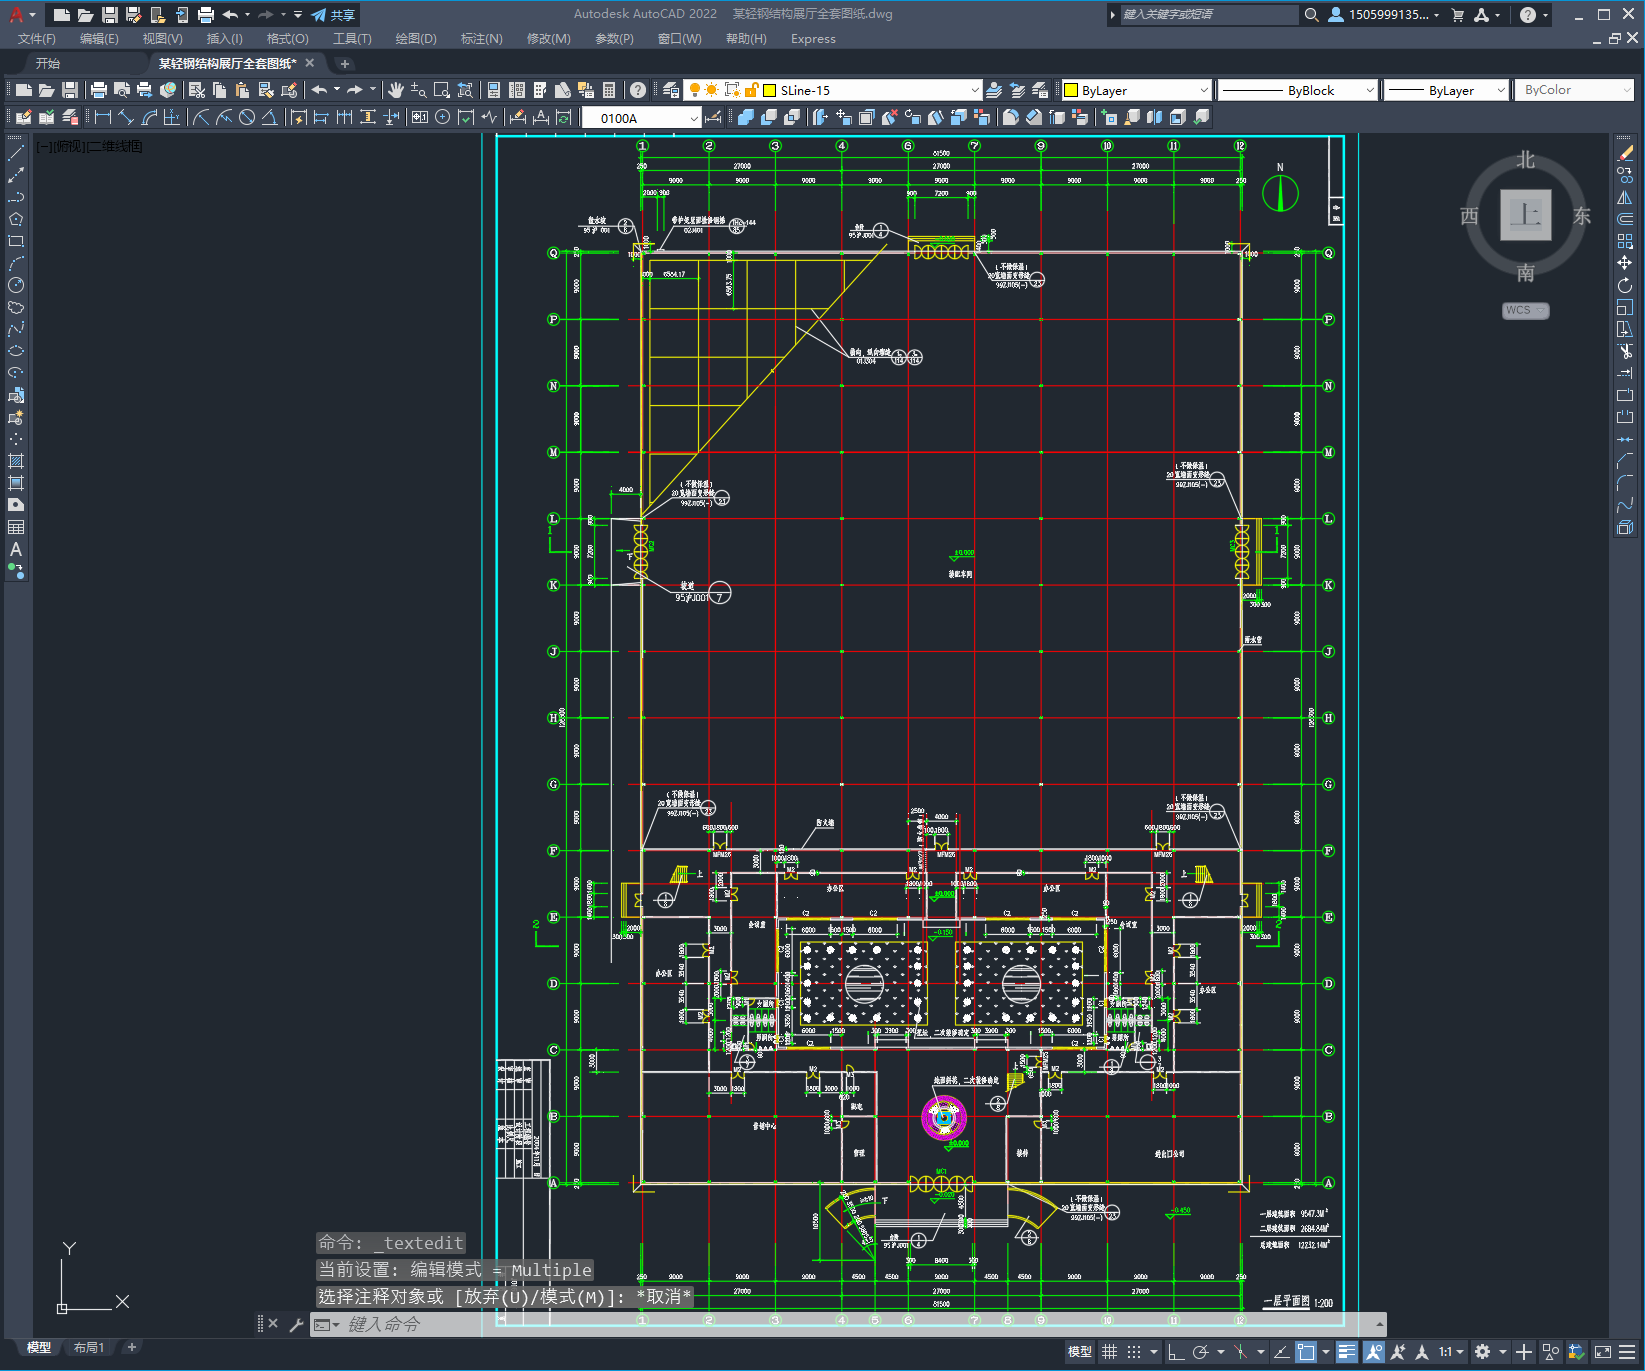Screen dimensions: 1645x1371
Task: Select the Table tool in the draw toolbar
Action: pyautogui.click(x=16, y=527)
